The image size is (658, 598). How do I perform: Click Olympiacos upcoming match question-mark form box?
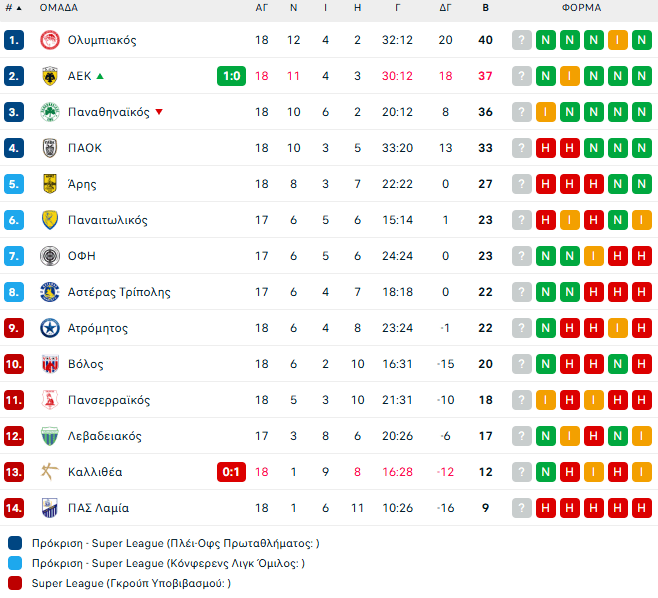521,40
